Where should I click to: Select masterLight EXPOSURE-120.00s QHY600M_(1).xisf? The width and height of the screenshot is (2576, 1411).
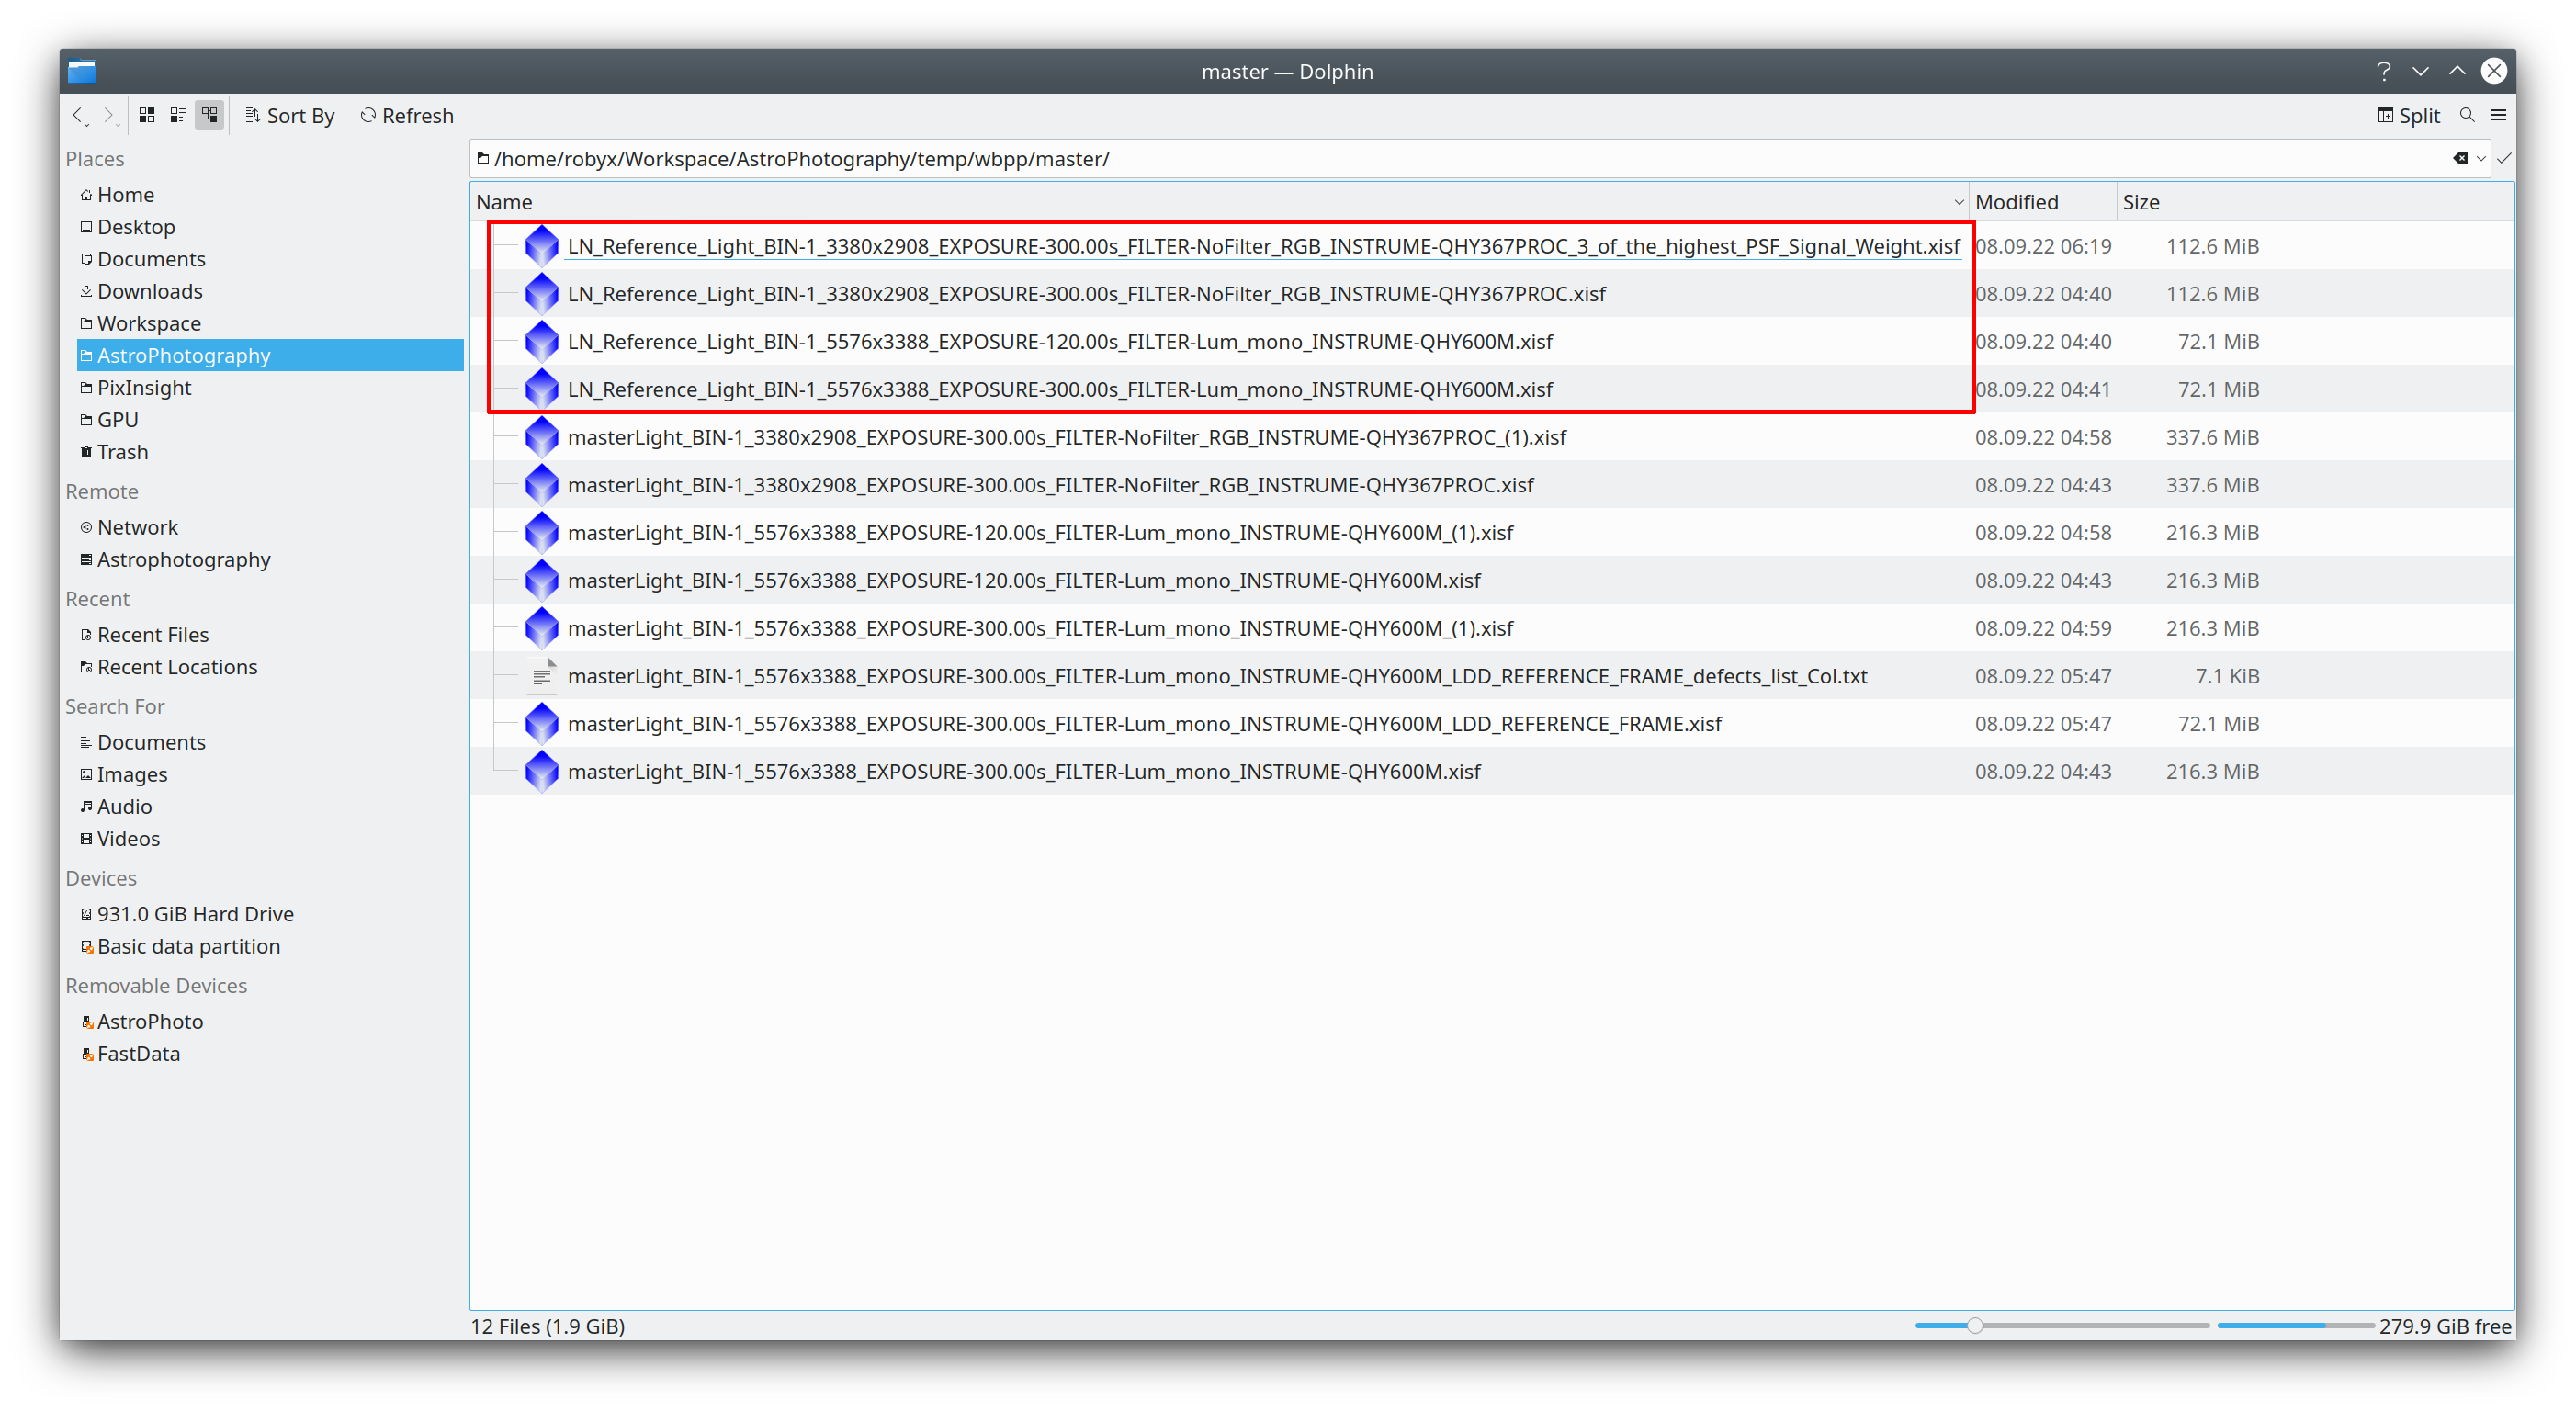(x=1040, y=533)
